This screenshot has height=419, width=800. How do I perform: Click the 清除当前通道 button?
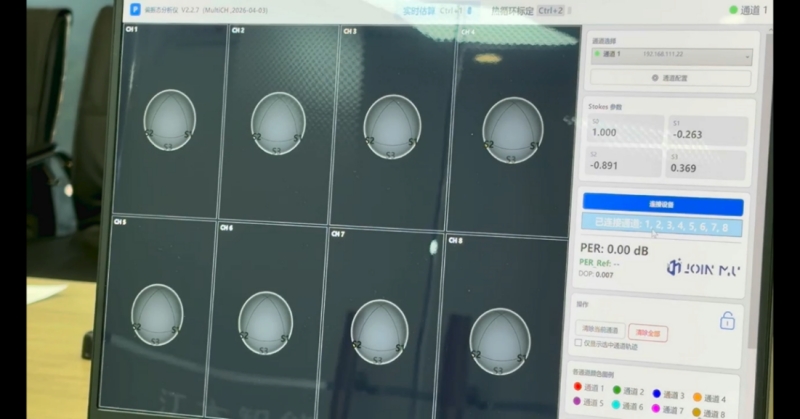click(600, 330)
